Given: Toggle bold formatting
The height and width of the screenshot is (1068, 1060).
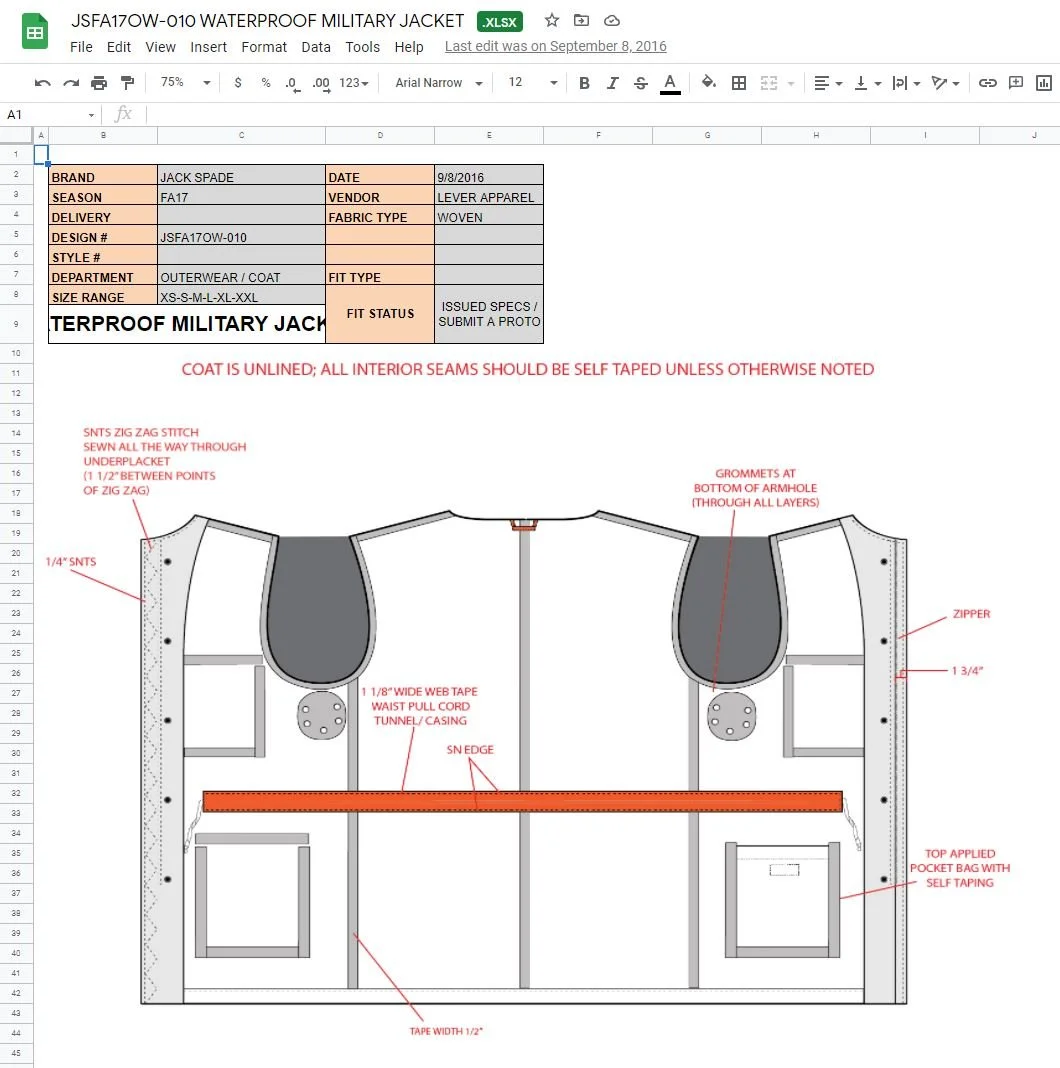Looking at the screenshot, I should point(584,83).
